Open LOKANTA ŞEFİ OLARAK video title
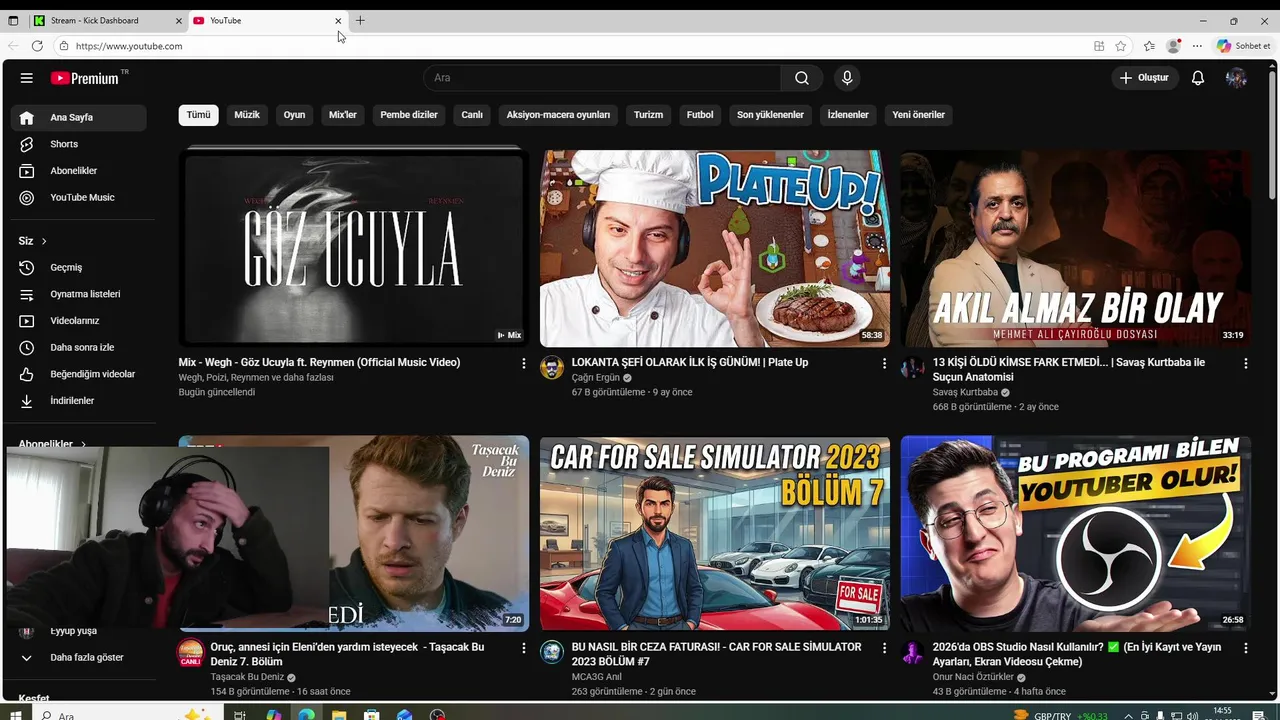Screen dimensions: 1280x720 tap(690, 362)
